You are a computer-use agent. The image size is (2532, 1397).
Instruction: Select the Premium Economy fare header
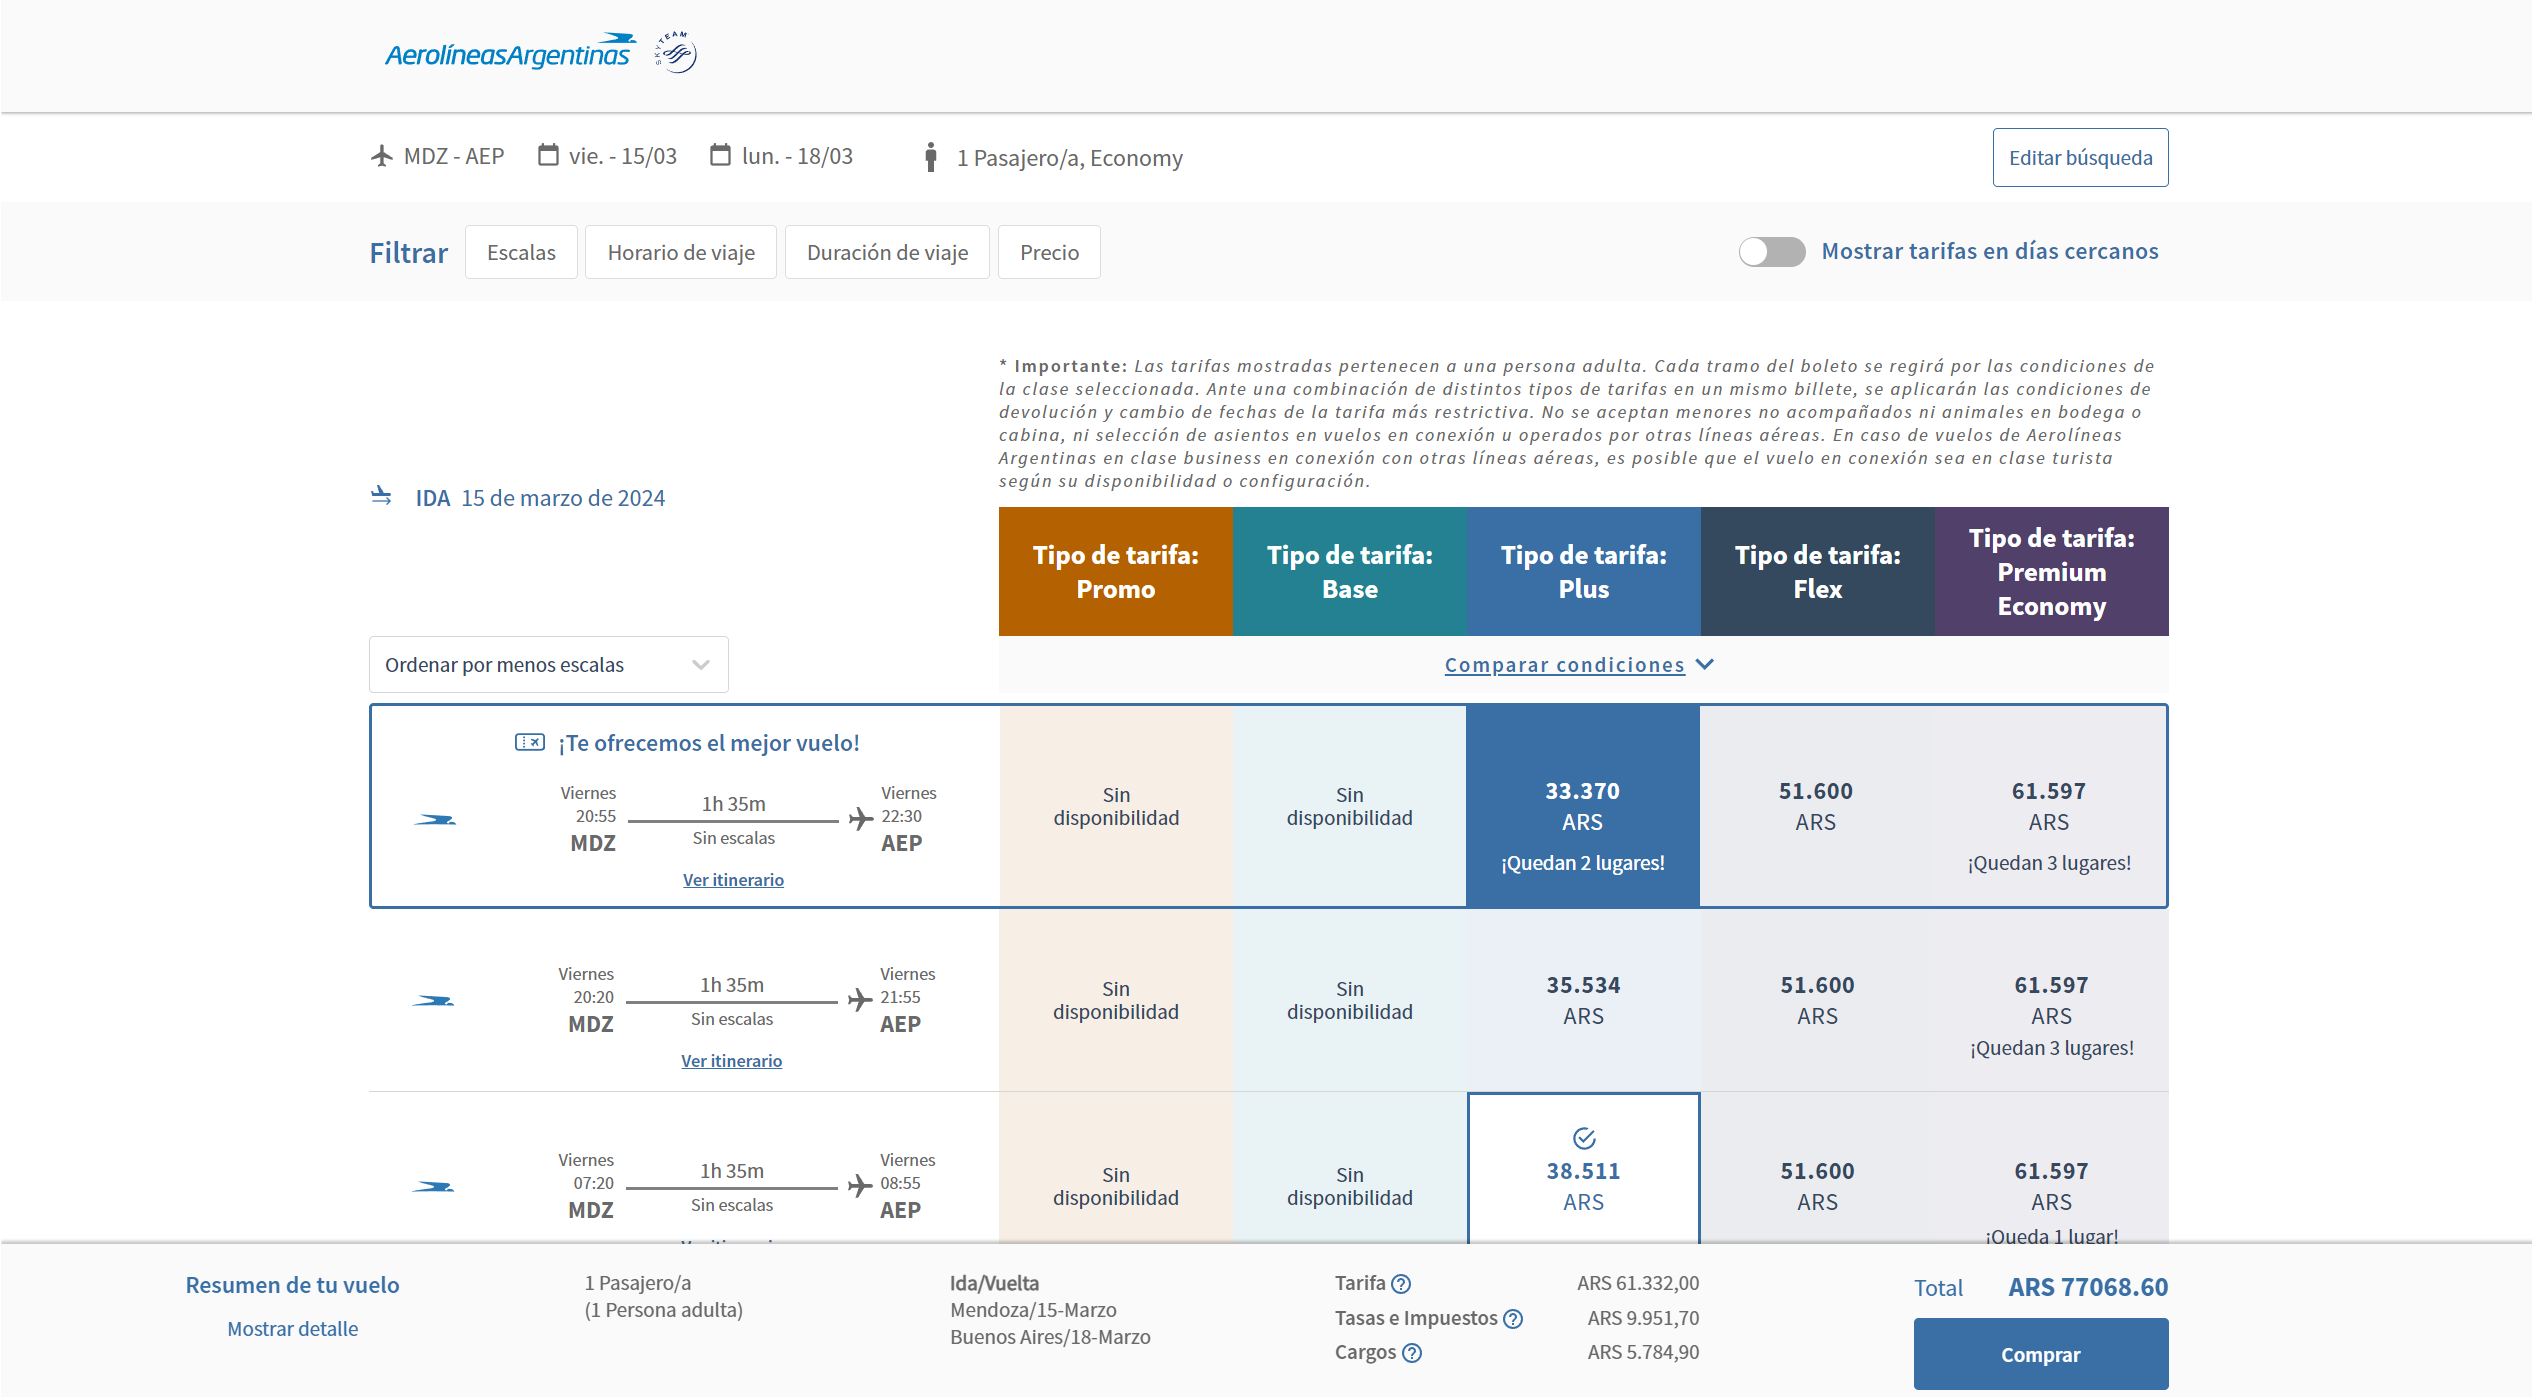[x=2051, y=571]
